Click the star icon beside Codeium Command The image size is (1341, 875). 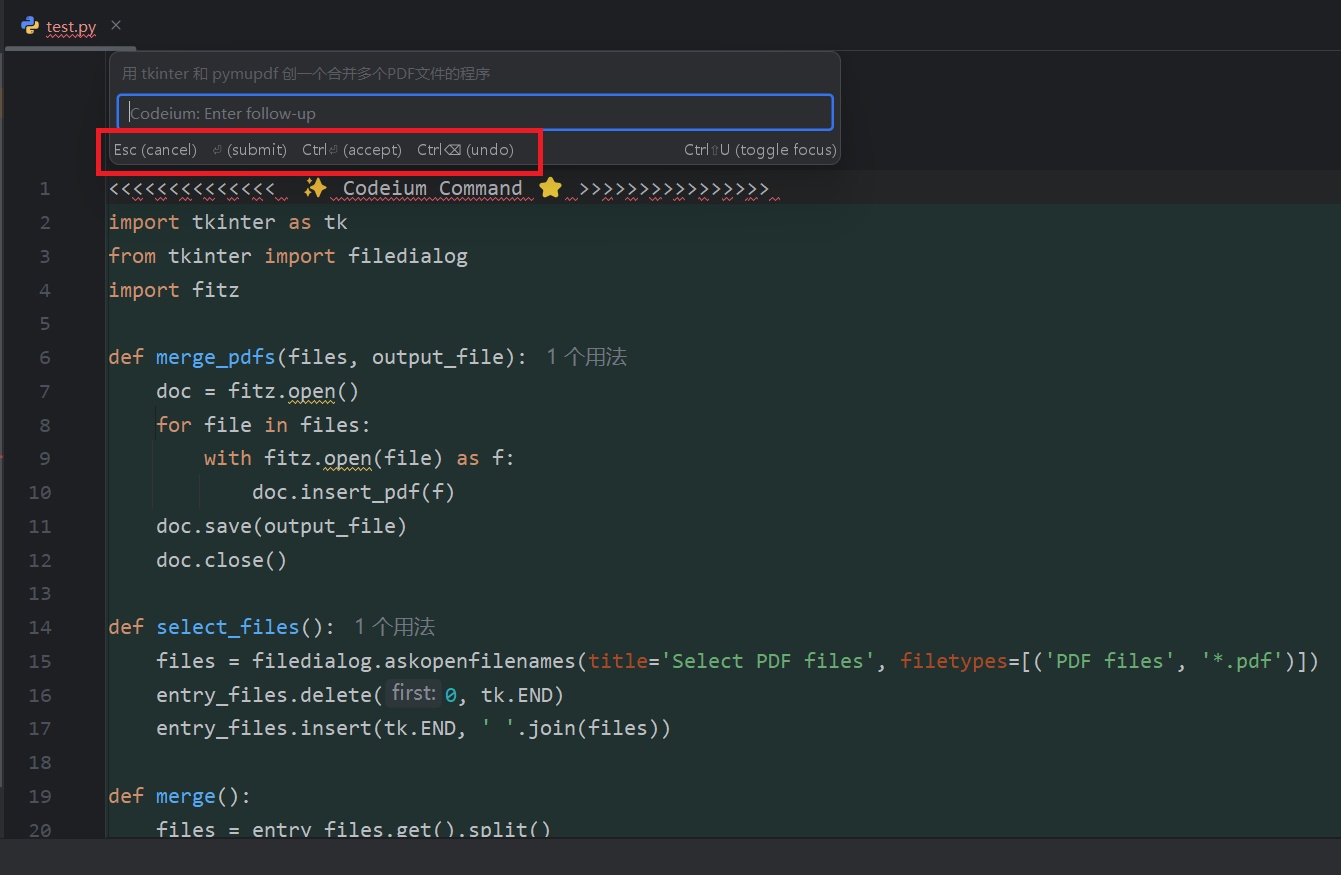(x=551, y=187)
